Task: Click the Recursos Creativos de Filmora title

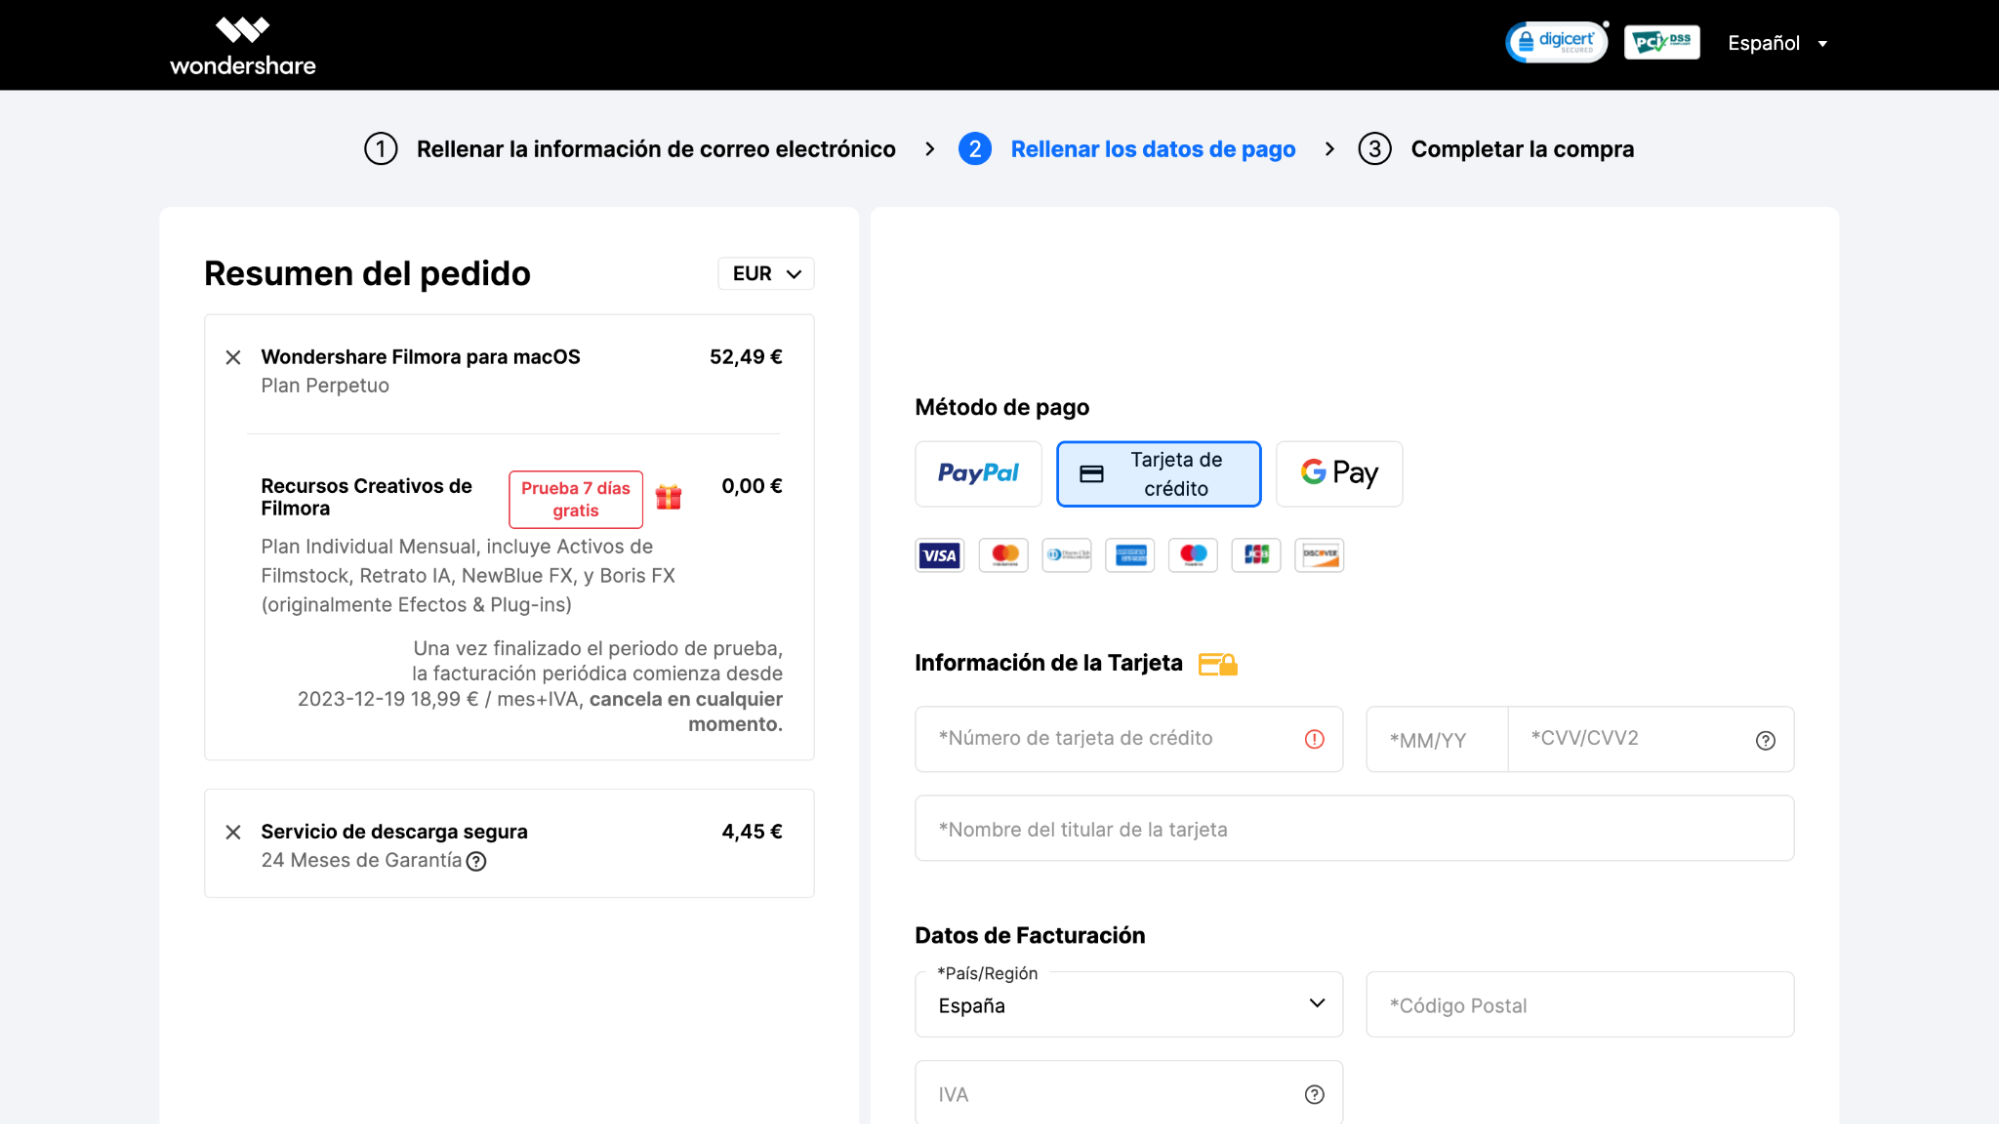Action: (366, 497)
